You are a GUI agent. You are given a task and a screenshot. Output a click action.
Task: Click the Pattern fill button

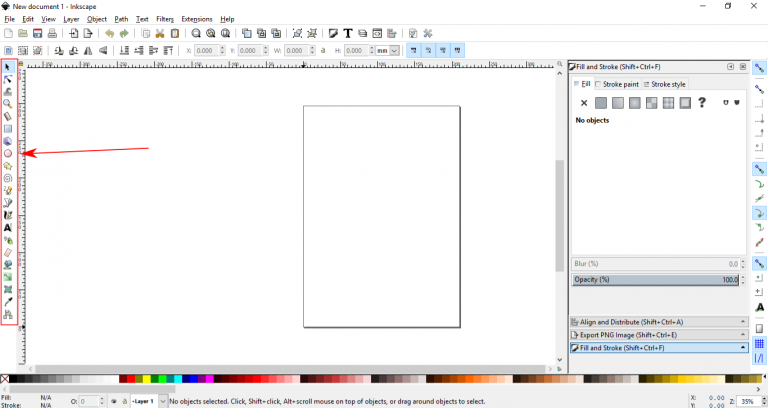[x=669, y=103]
